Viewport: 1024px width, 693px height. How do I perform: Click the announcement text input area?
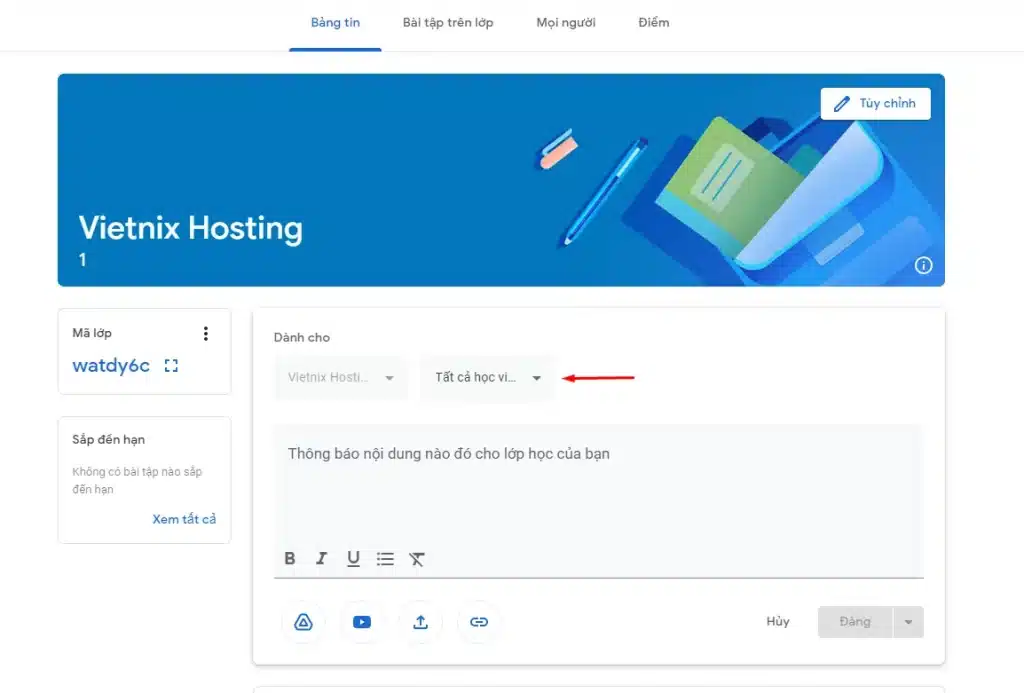pos(598,480)
